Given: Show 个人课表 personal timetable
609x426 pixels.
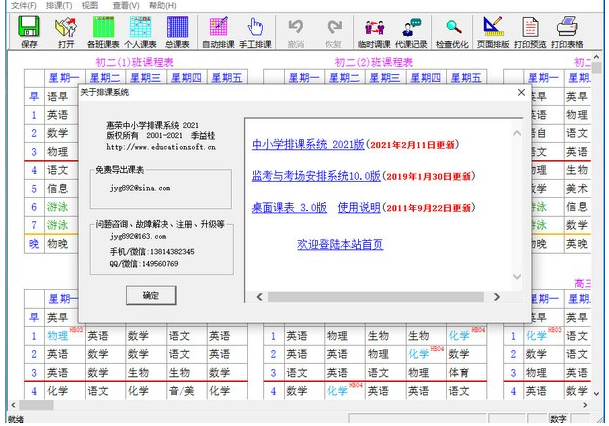Looking at the screenshot, I should (x=140, y=32).
